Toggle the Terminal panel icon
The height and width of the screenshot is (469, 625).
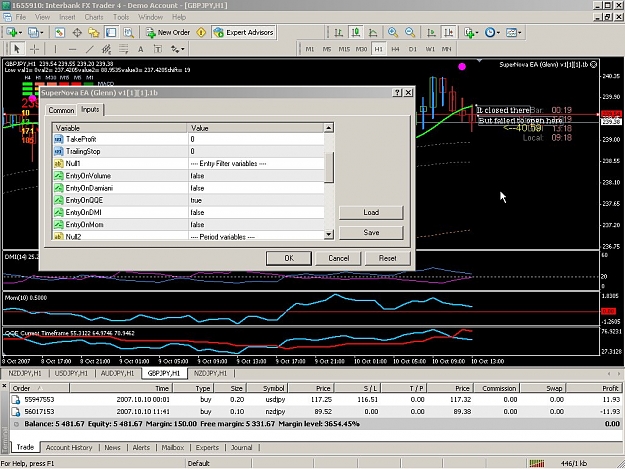111,33
